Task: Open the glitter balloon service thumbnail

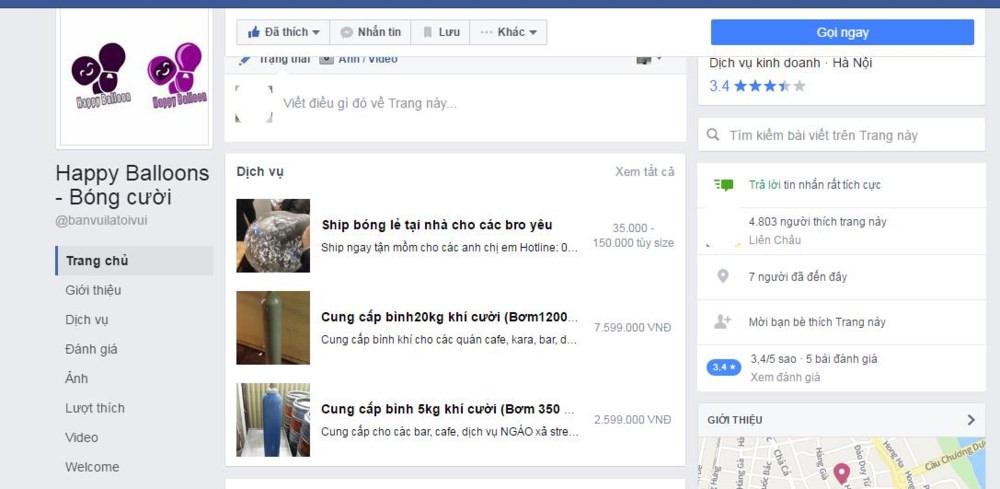Action: [273, 236]
